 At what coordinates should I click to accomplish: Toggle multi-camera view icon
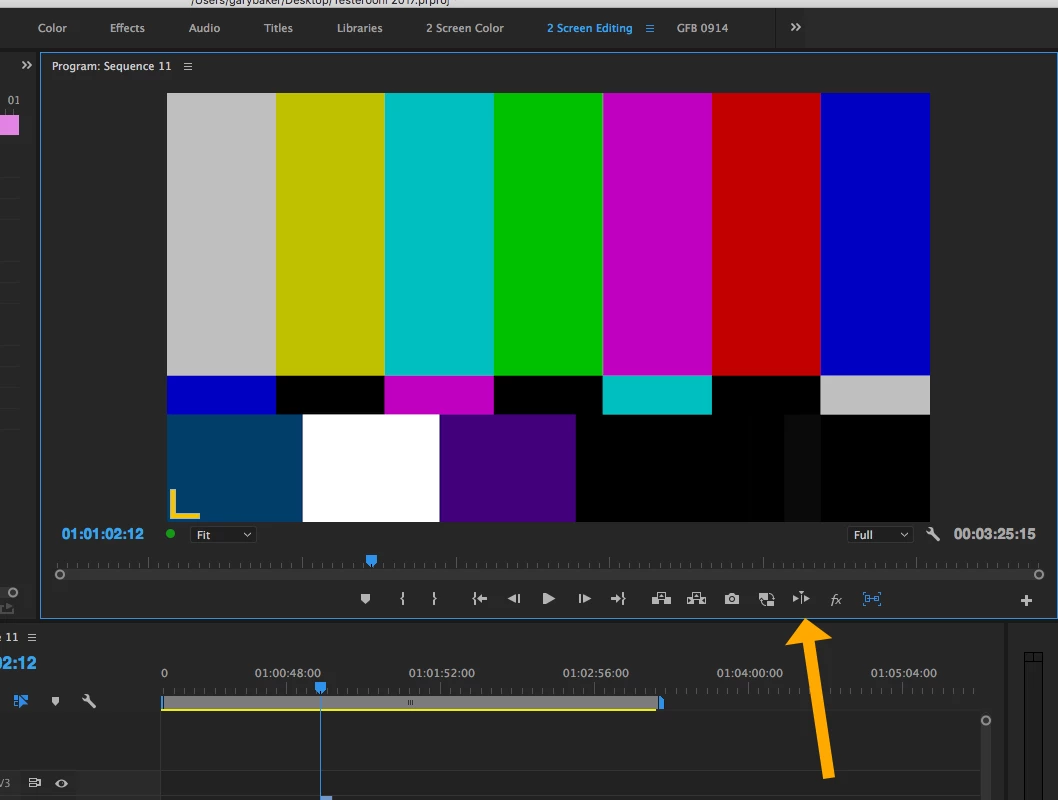pyautogui.click(x=767, y=599)
